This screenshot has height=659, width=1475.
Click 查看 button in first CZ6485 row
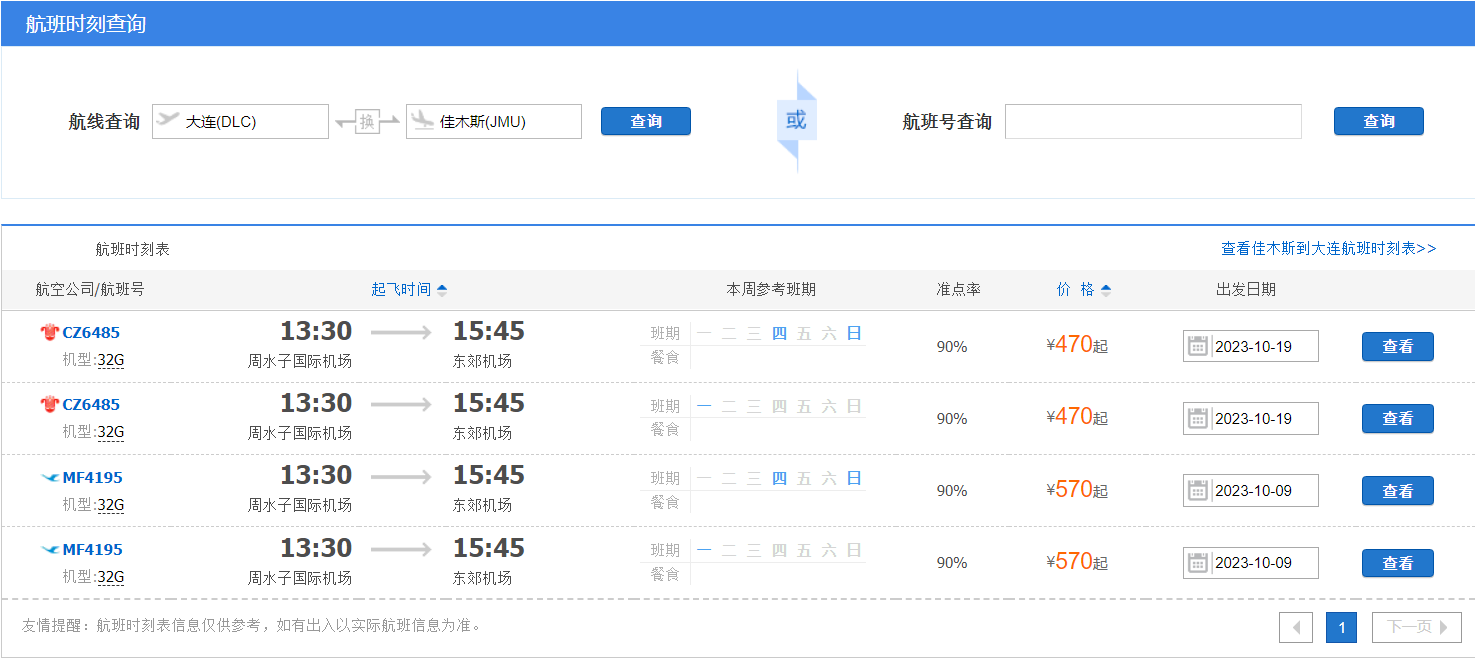1398,346
